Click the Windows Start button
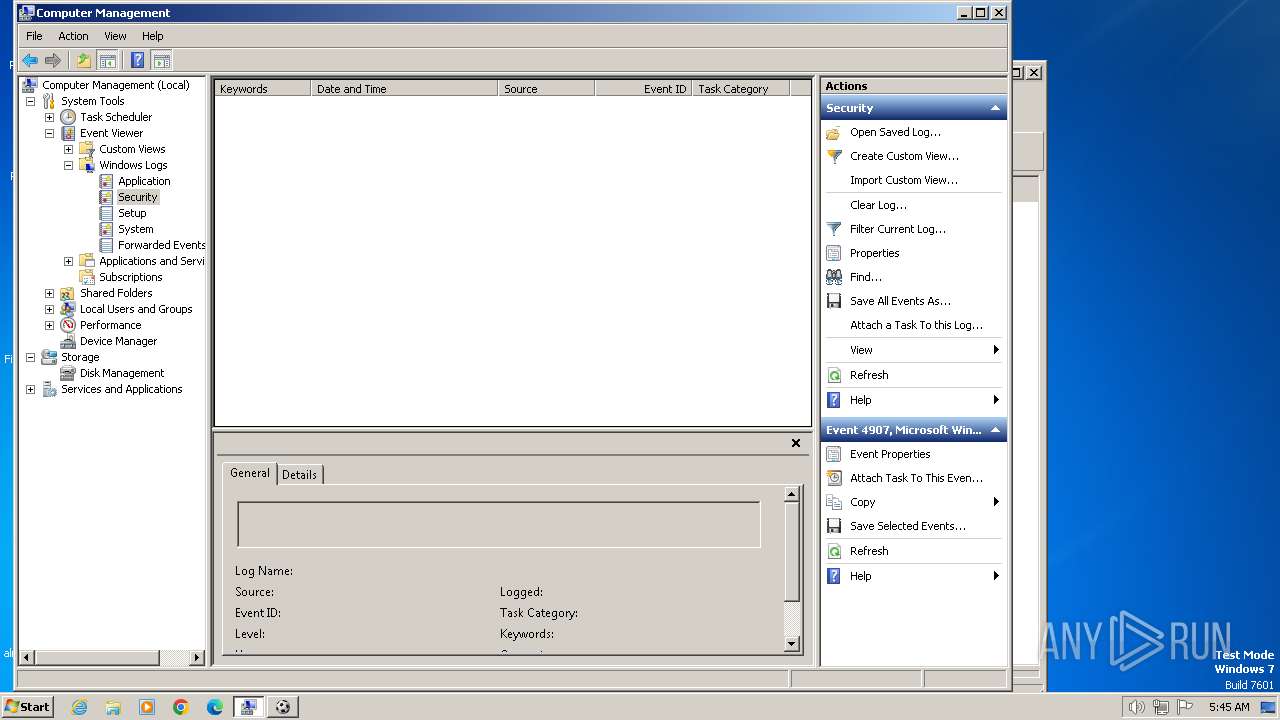The image size is (1280, 720). 27,707
